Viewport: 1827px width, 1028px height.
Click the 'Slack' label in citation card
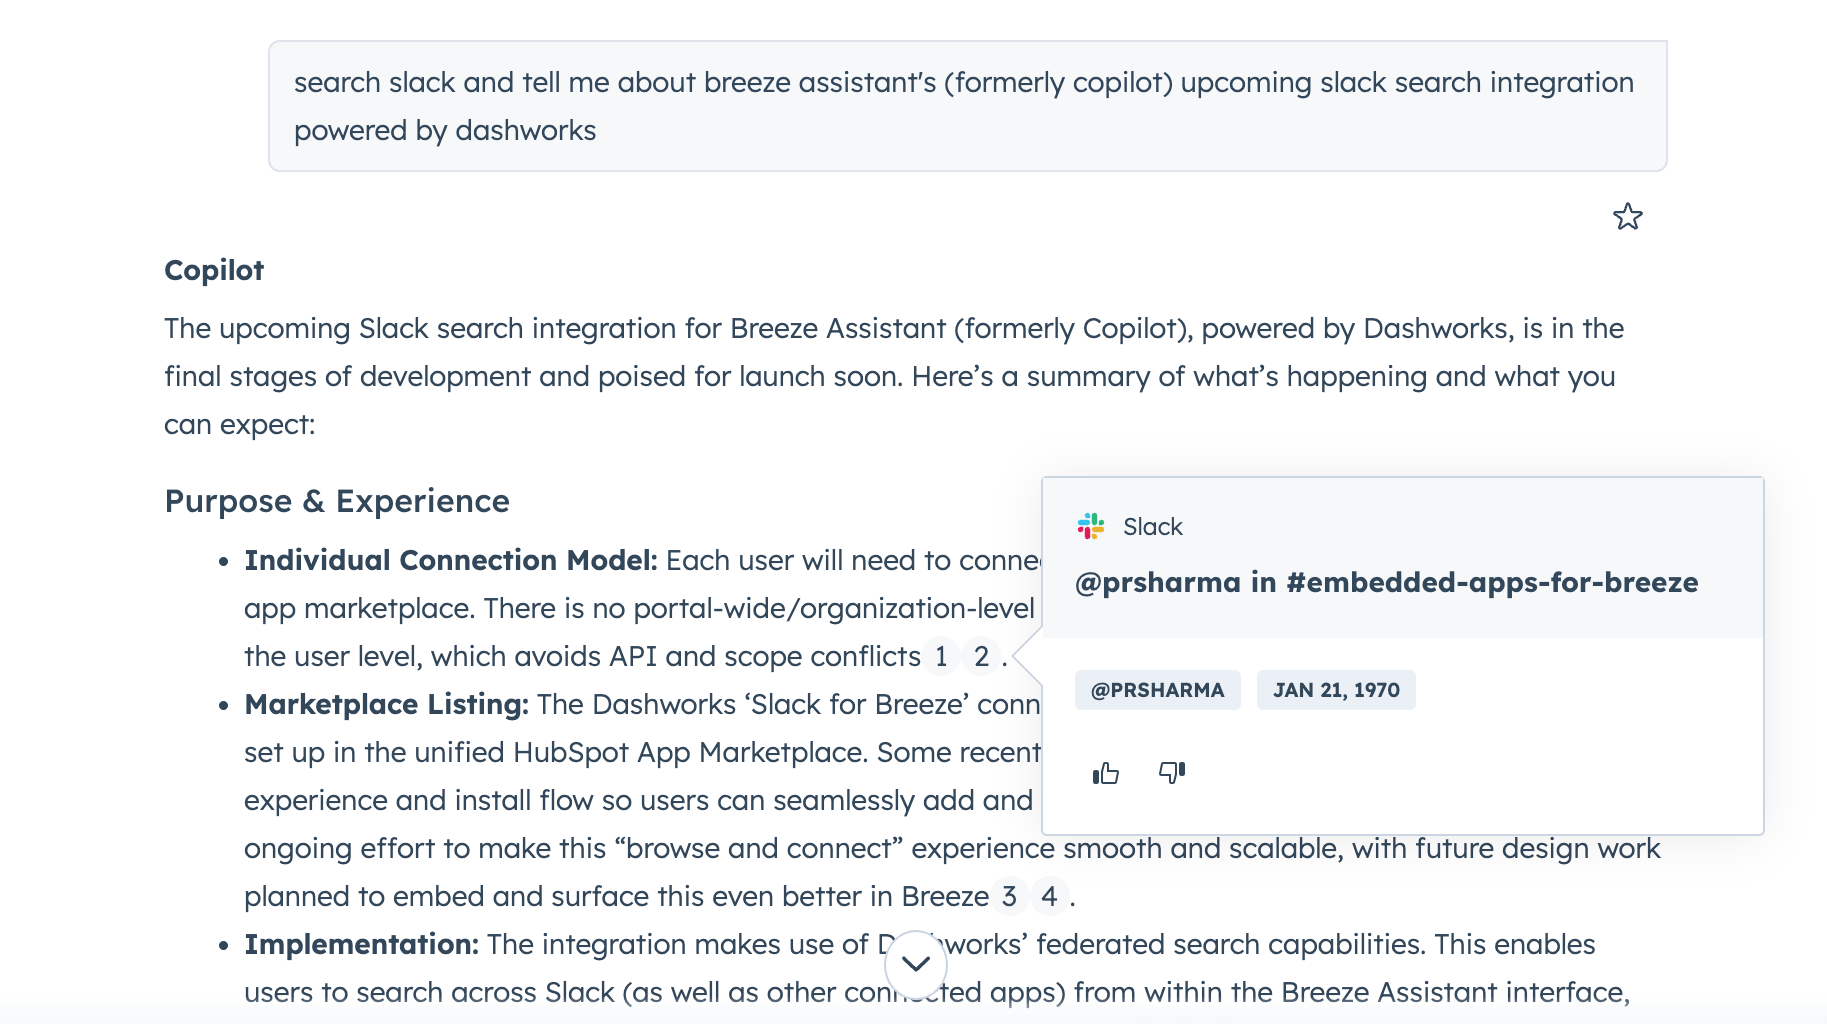click(1152, 527)
